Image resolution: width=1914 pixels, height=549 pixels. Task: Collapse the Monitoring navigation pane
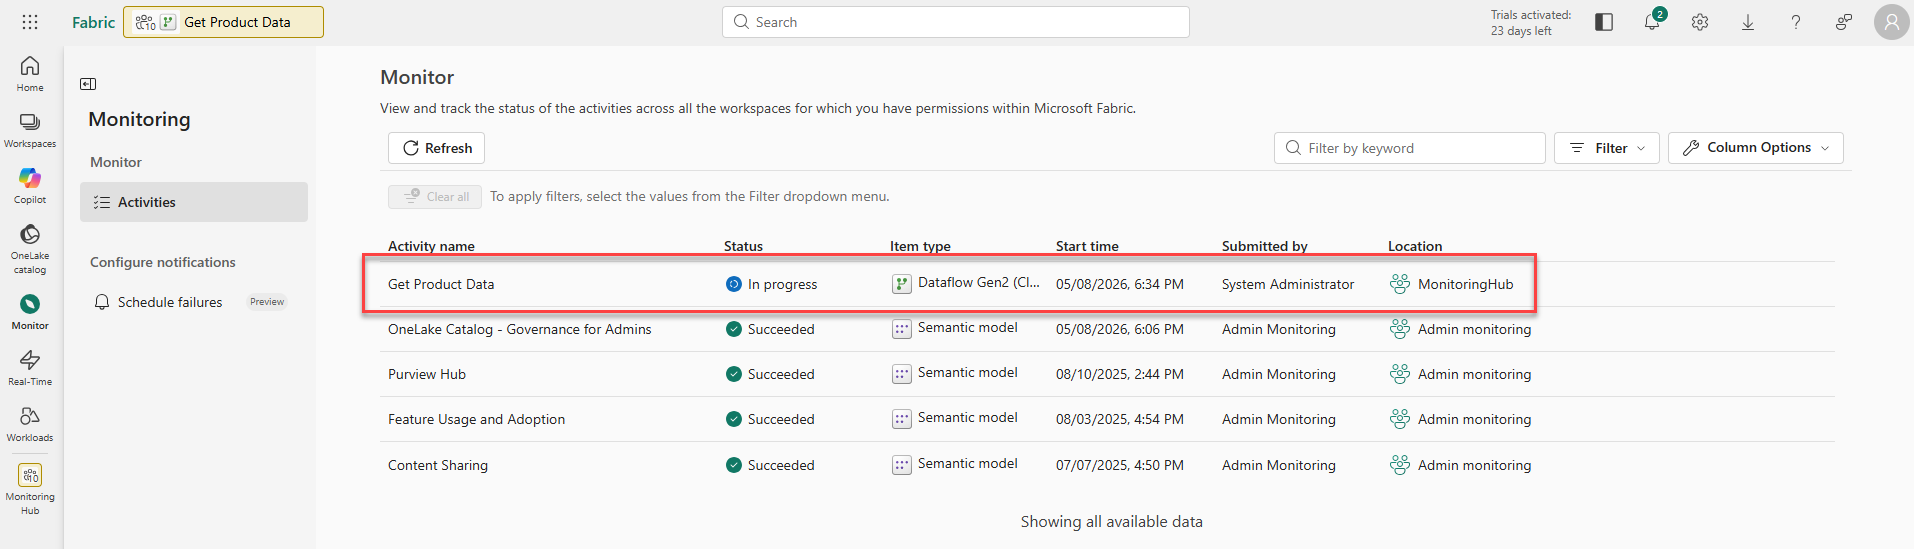[88, 84]
